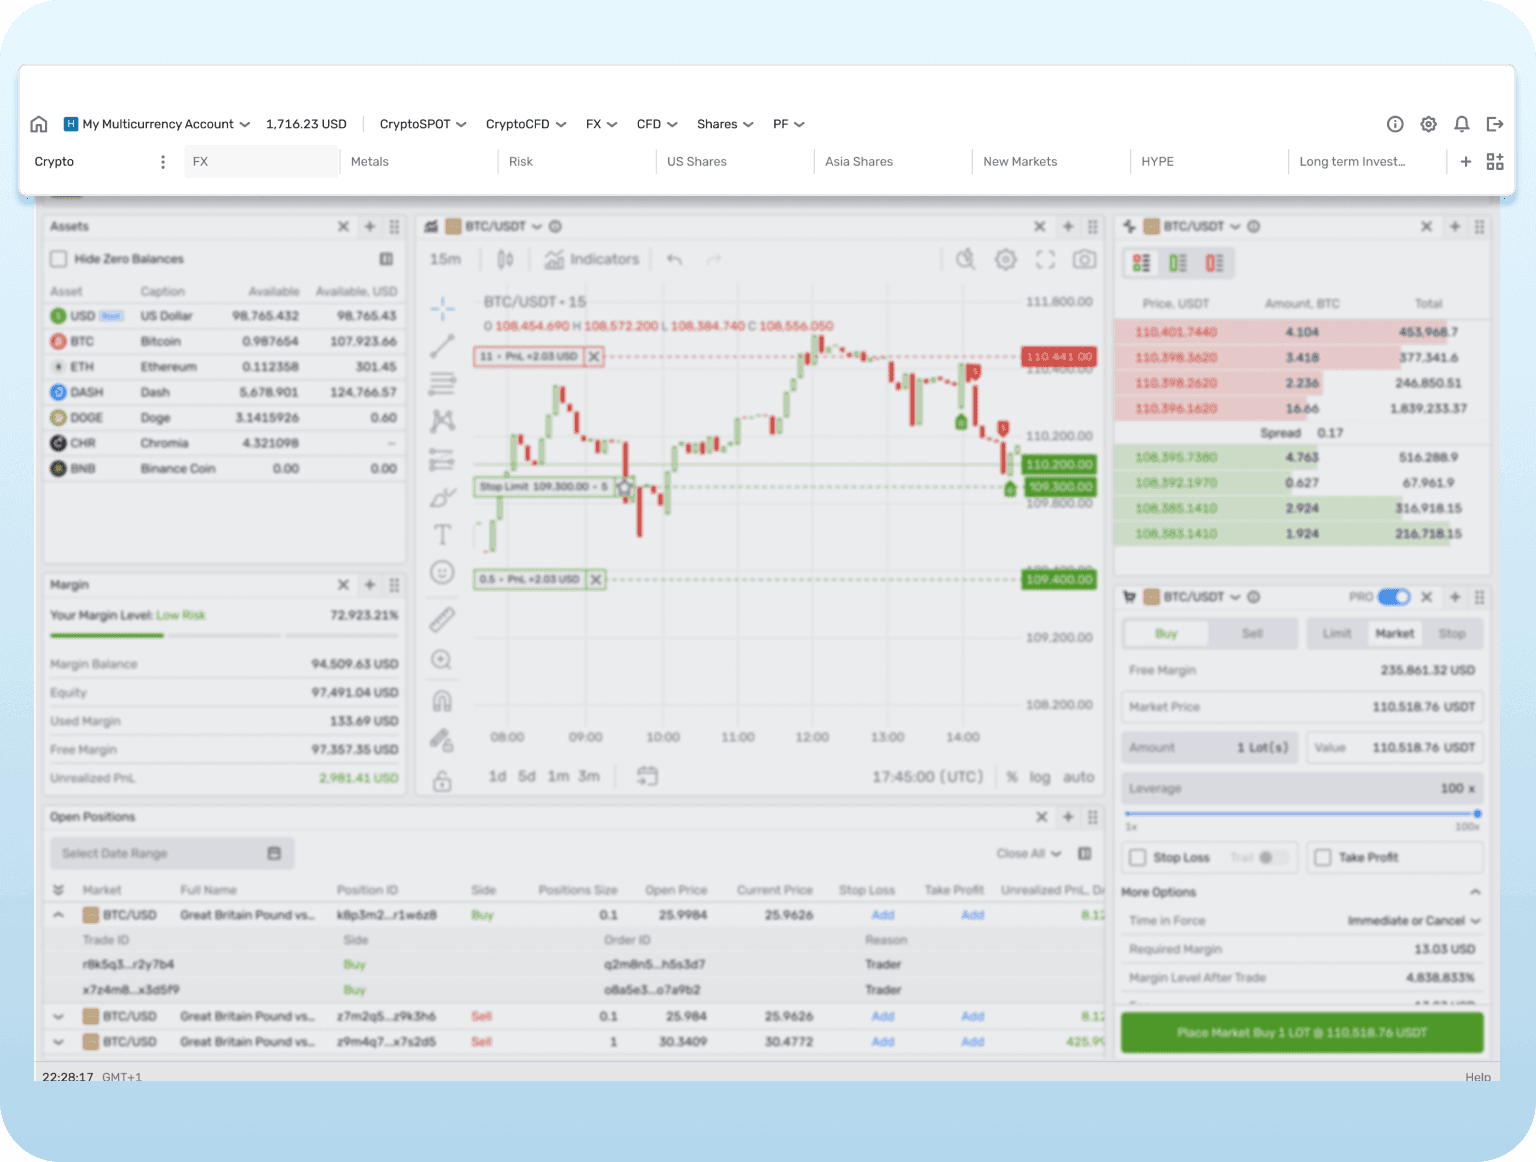The image size is (1536, 1162).
Task: Open the widgets grid icon
Action: (x=1495, y=162)
